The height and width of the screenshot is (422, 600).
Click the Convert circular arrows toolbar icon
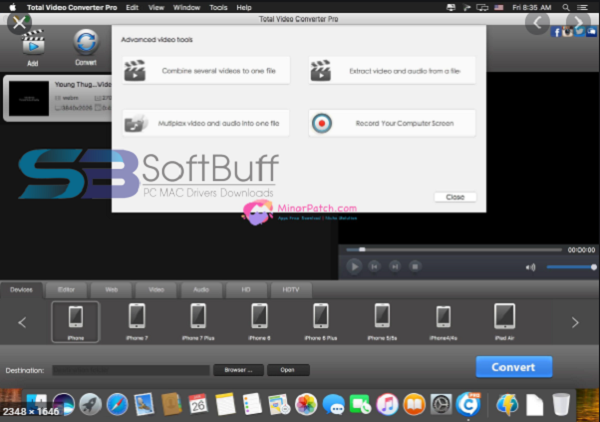86,42
